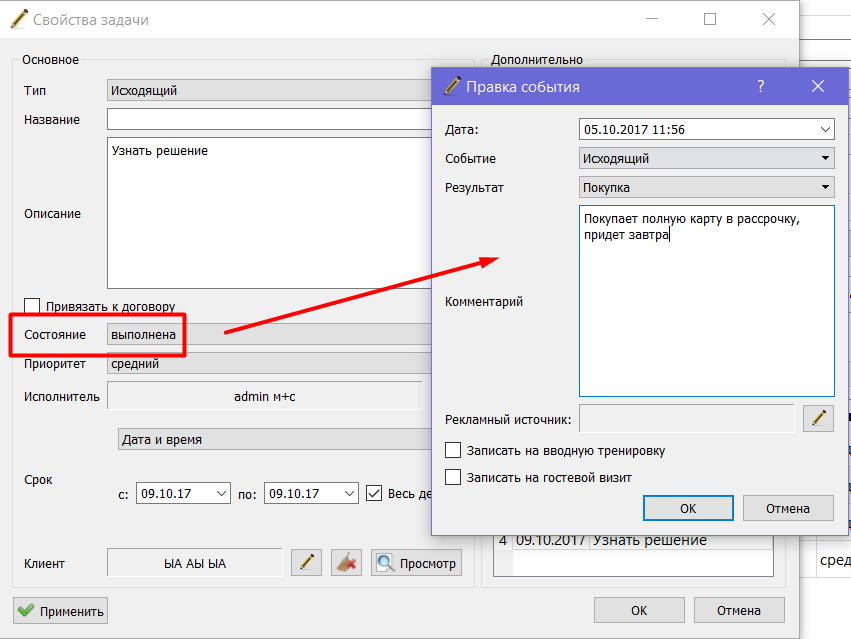Enable Привязать к договору checkbox
Image resolution: width=851 pixels, height=639 pixels.
32,306
